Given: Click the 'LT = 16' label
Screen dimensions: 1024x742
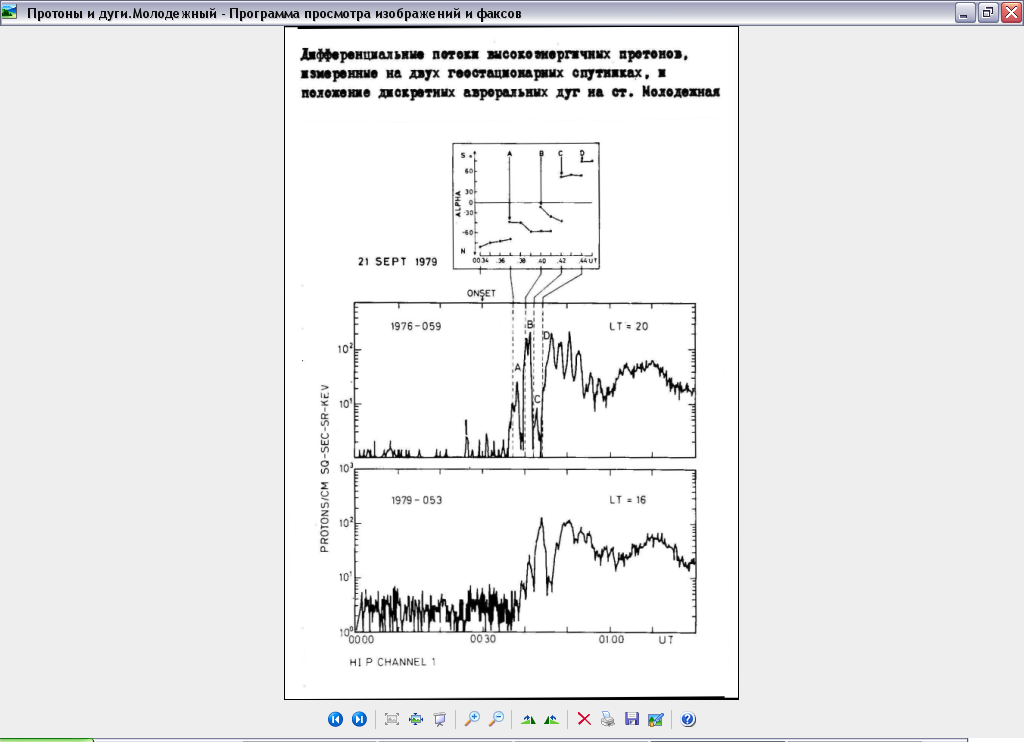Looking at the screenshot, I should (628, 500).
